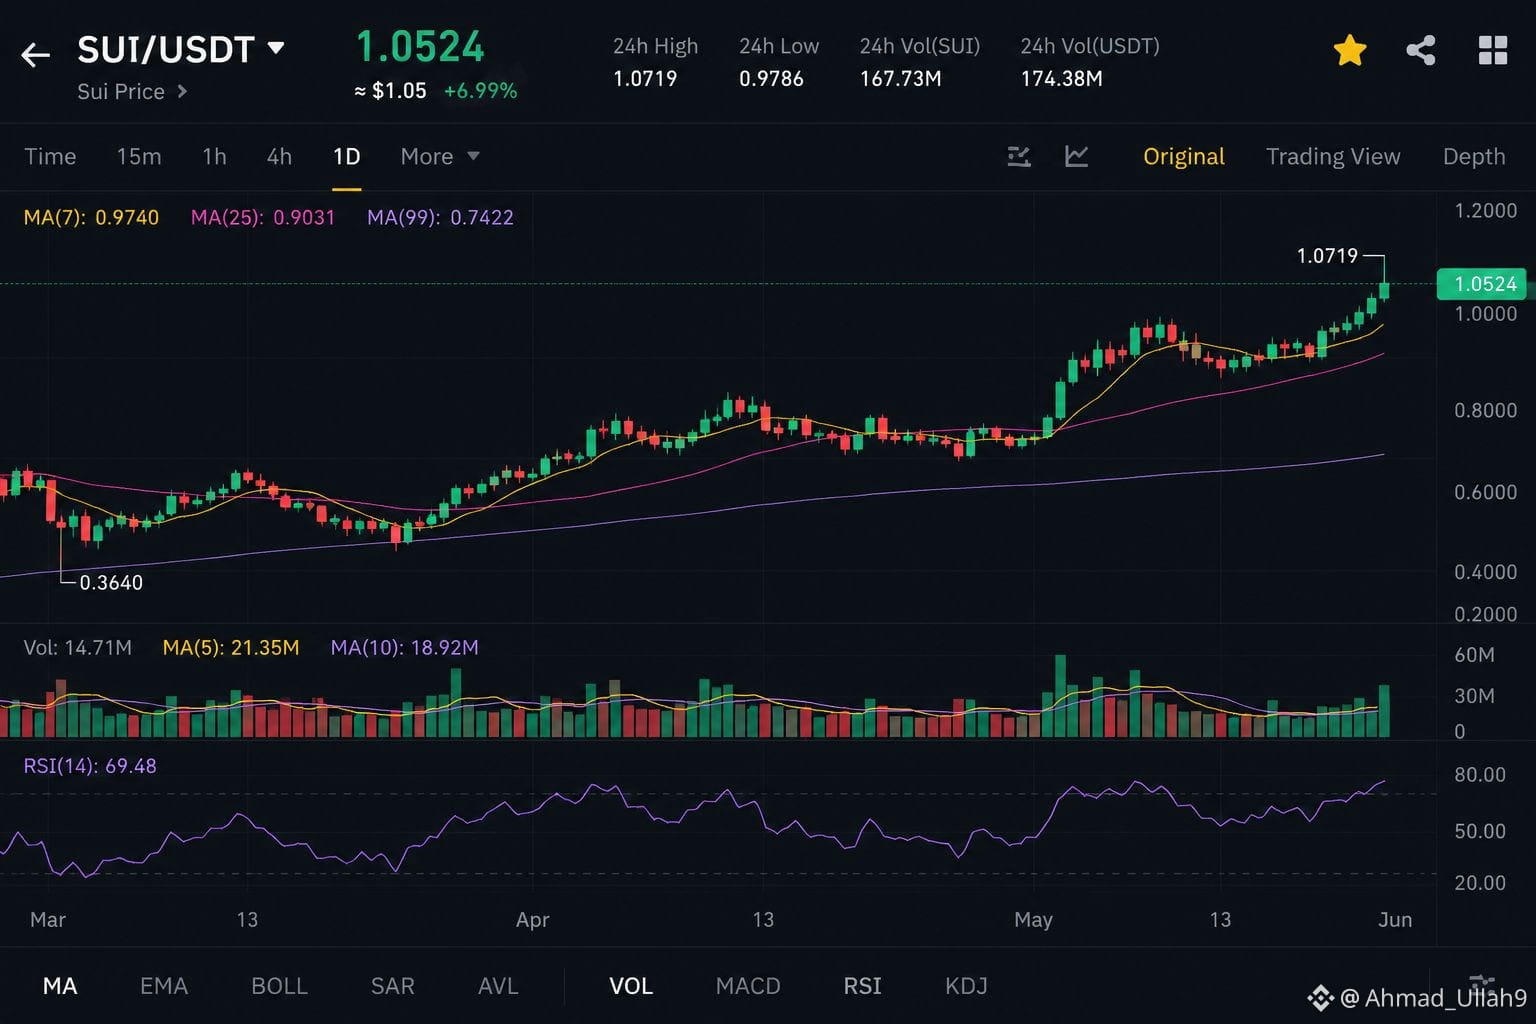Select the 15m interval
This screenshot has width=1536, height=1024.
[139, 156]
